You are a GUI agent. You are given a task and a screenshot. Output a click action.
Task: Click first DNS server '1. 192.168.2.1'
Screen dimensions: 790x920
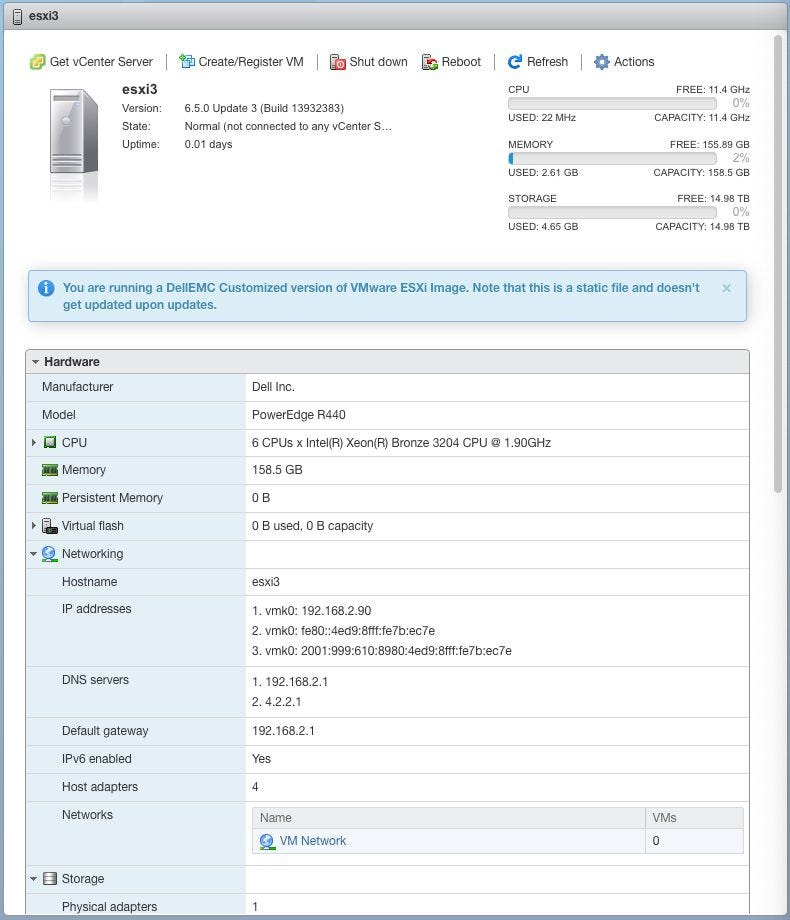pos(290,682)
